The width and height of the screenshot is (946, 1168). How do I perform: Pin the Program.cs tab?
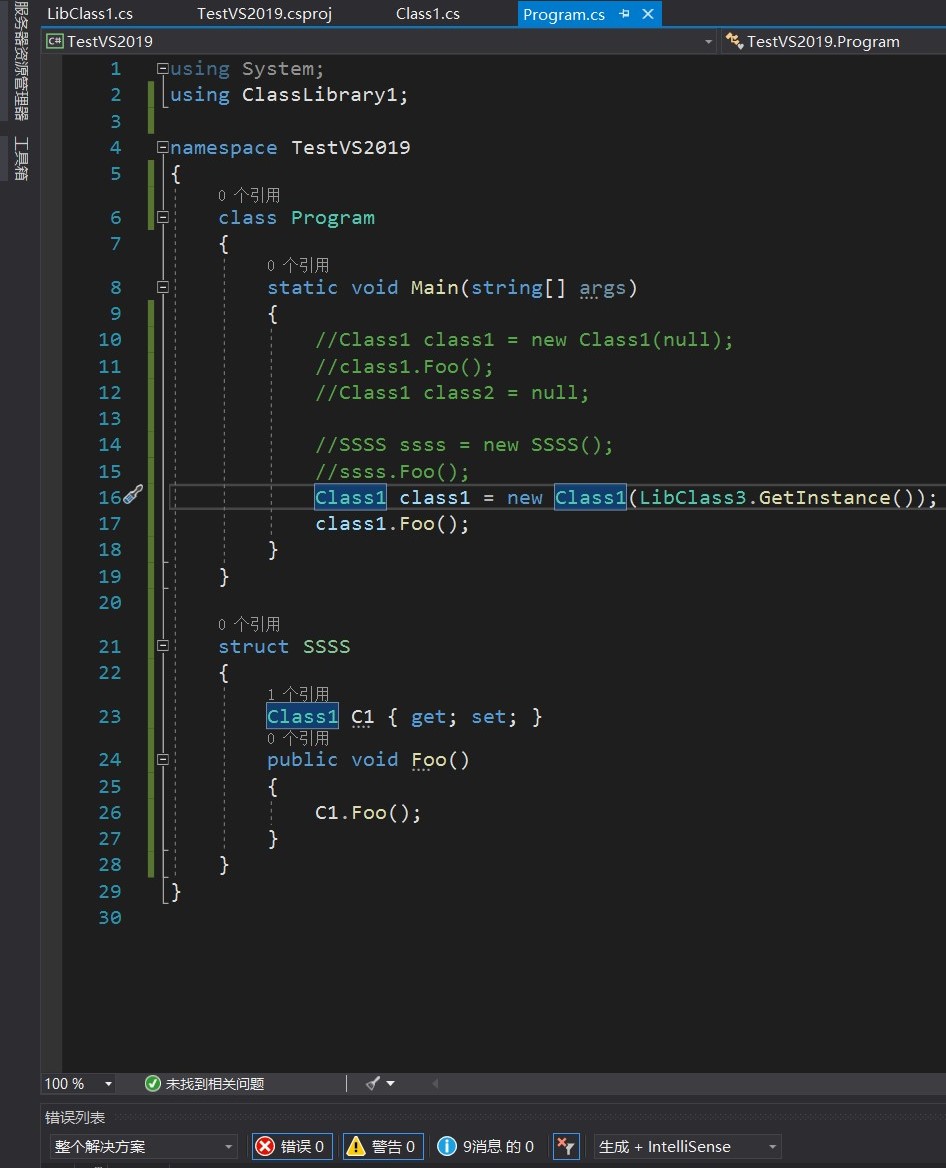click(625, 14)
